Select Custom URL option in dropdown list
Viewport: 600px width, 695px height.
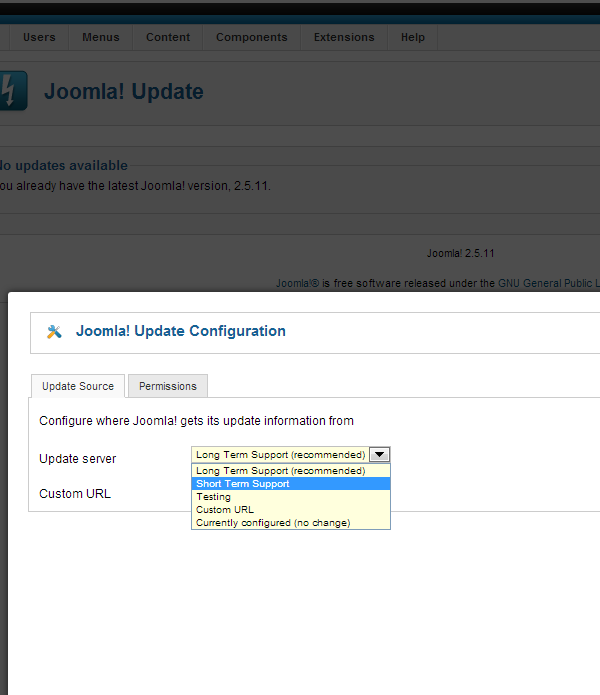(x=291, y=510)
